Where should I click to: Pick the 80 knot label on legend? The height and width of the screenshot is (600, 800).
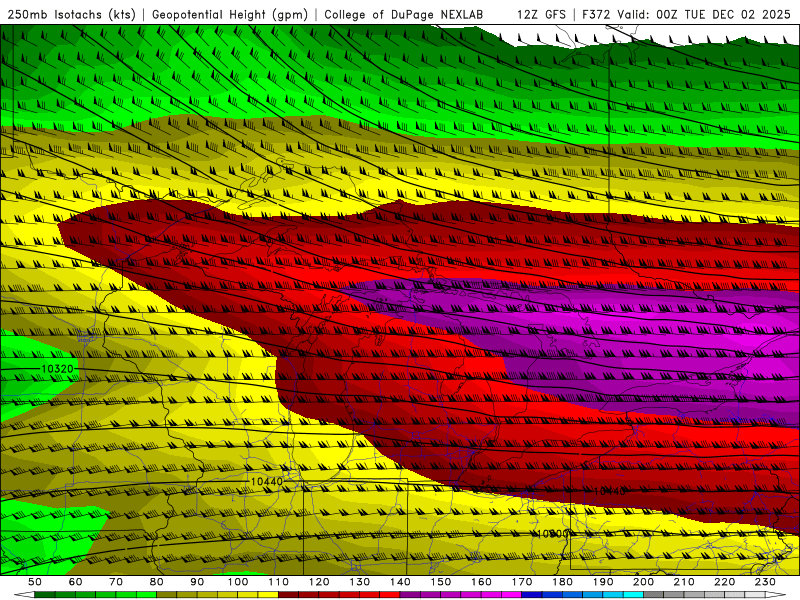[156, 582]
